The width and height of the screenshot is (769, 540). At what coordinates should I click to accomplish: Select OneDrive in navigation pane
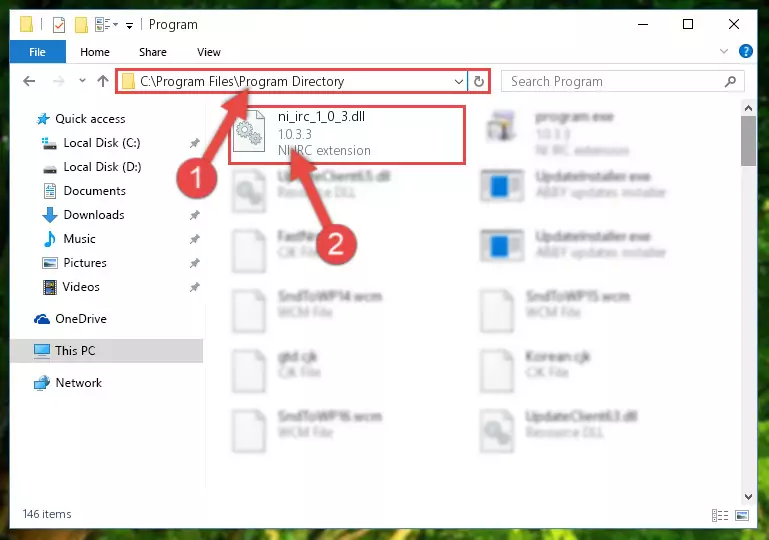click(80, 319)
